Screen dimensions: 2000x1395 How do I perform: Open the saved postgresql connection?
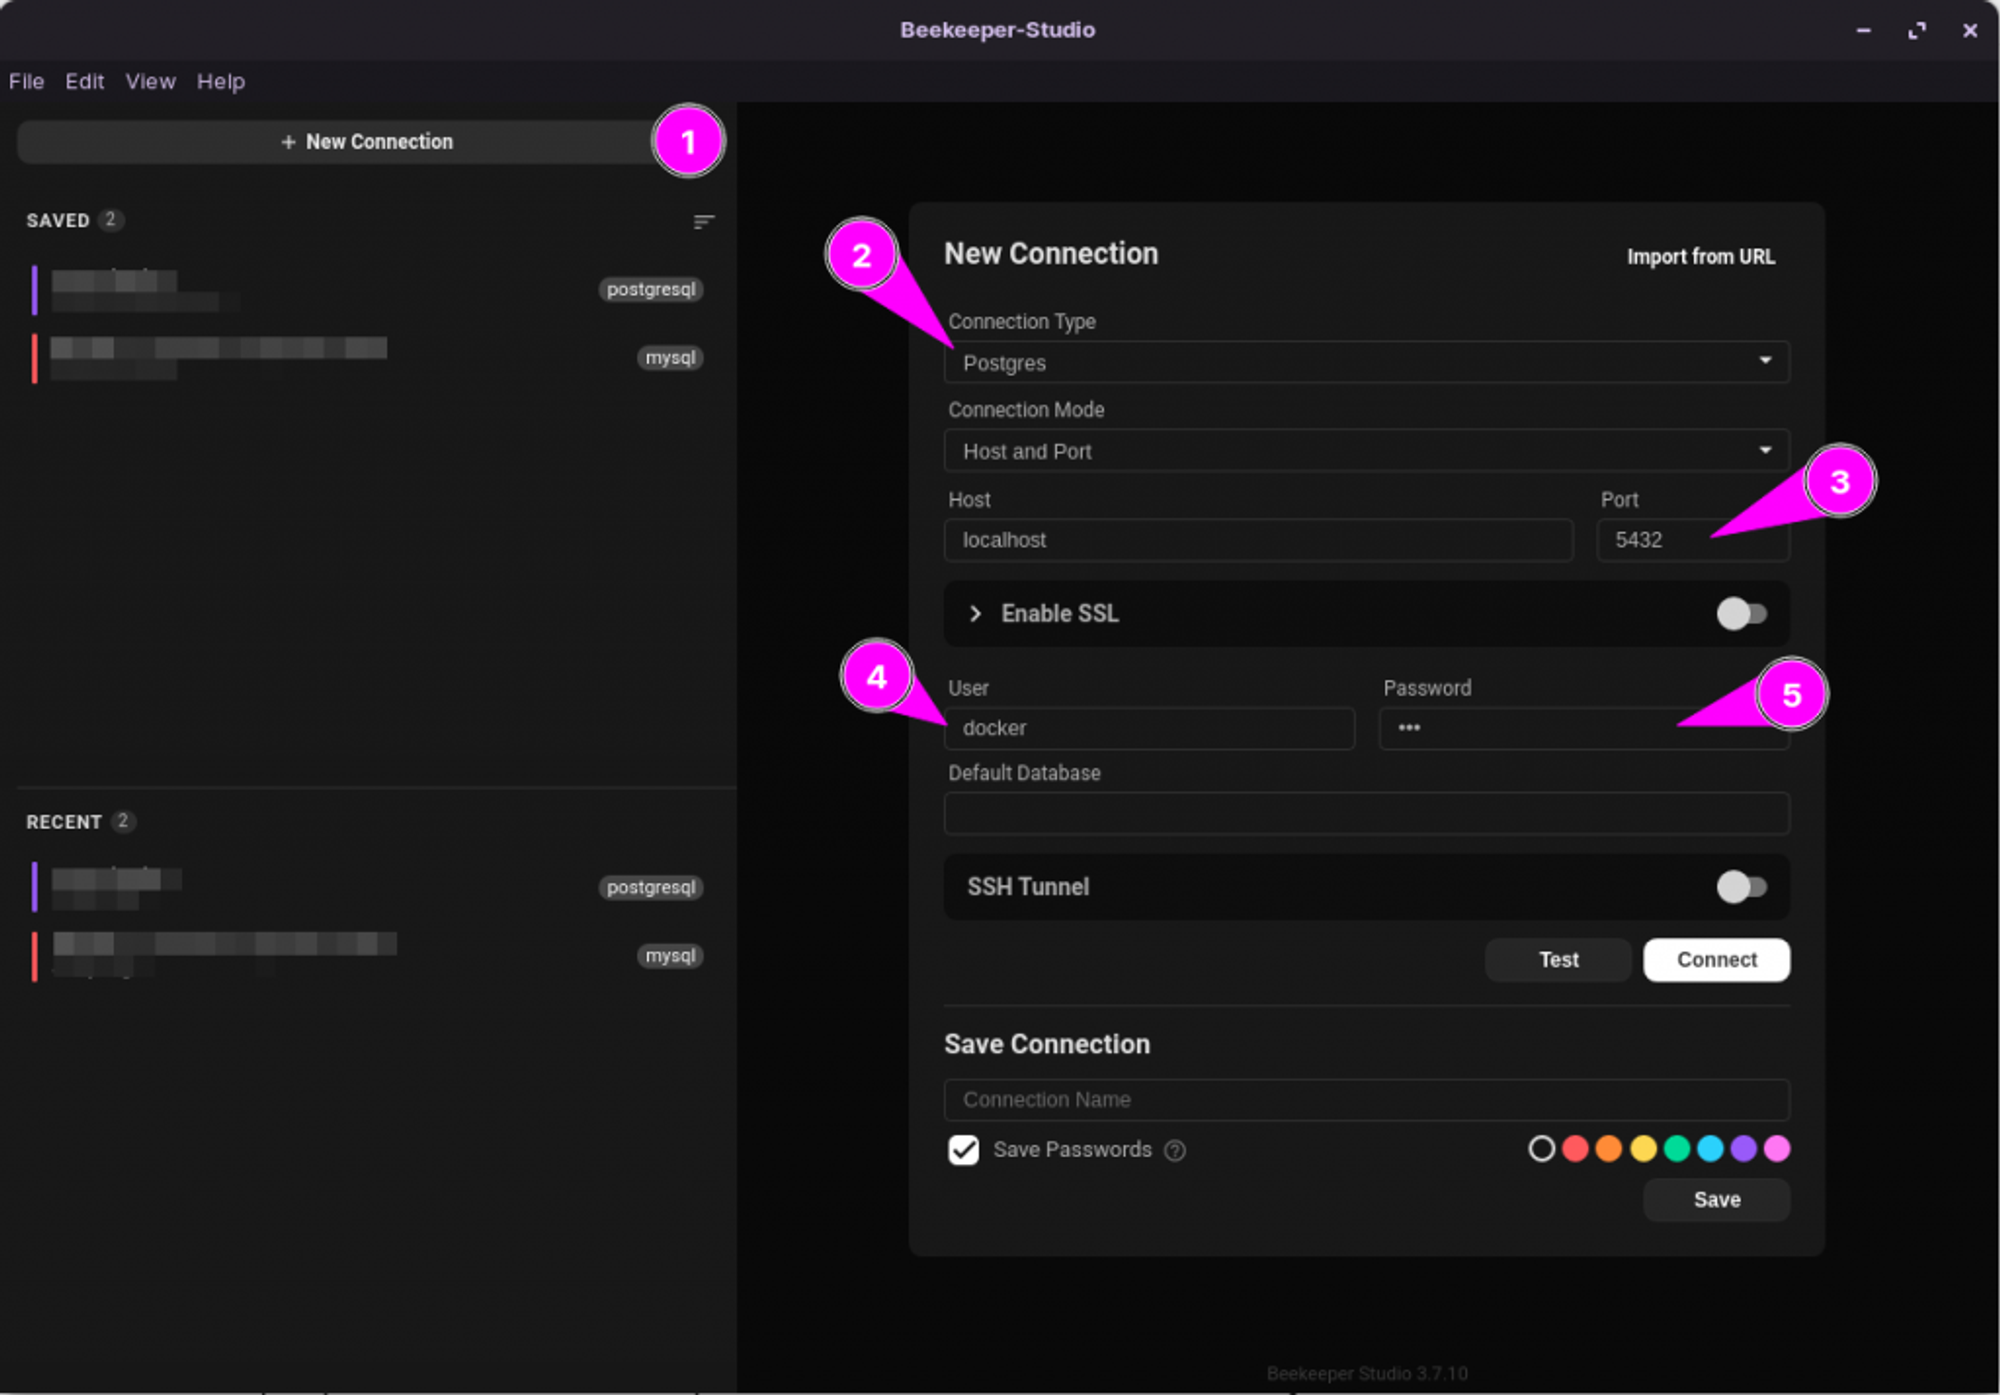[366, 290]
